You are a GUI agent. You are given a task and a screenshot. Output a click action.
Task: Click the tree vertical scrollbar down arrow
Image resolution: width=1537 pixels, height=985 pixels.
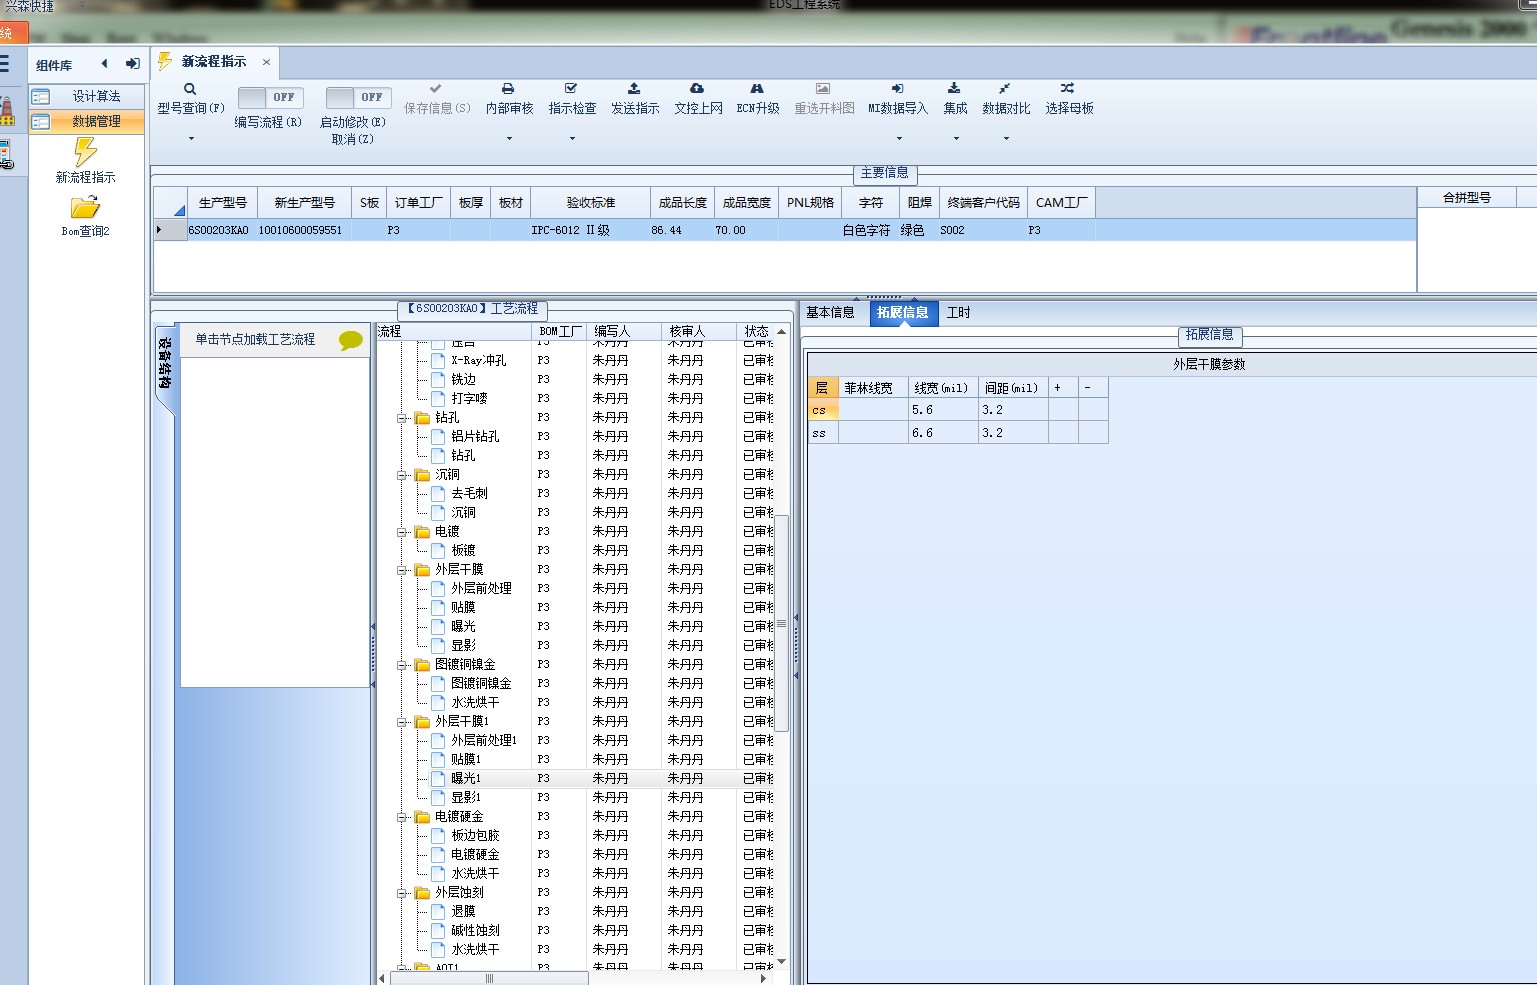tap(782, 962)
